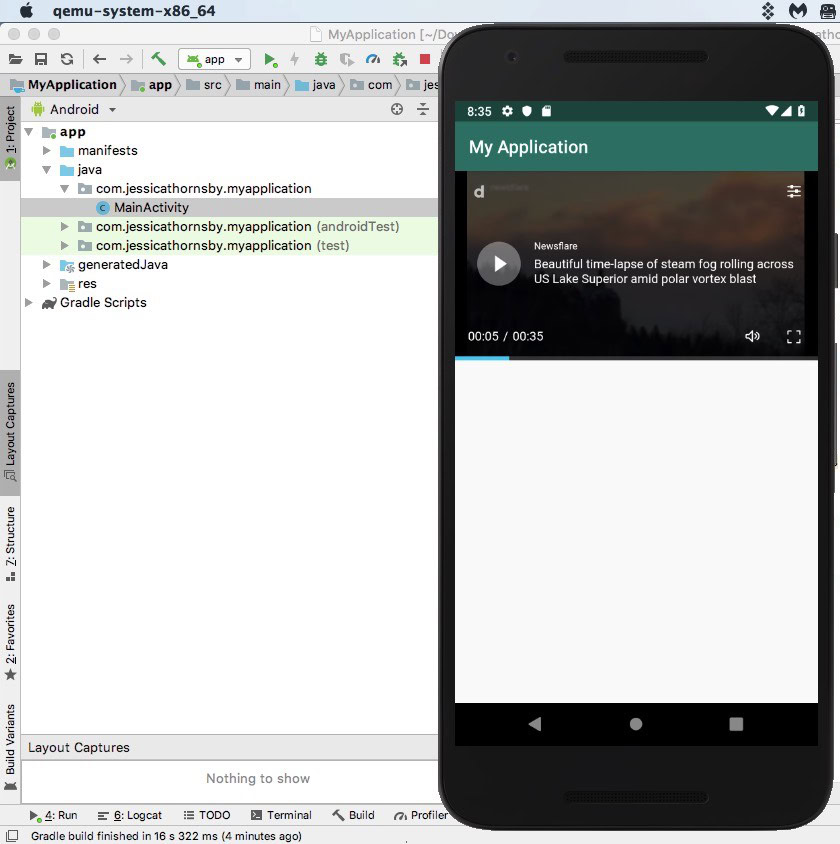
Task: Open video settings sliders icon in emulator
Action: tap(794, 191)
